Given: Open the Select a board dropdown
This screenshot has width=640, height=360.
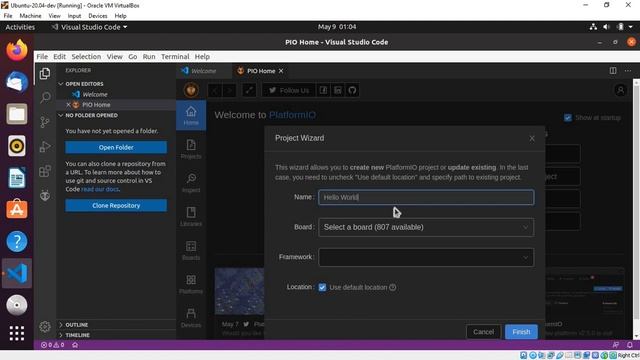Looking at the screenshot, I should (x=426, y=227).
